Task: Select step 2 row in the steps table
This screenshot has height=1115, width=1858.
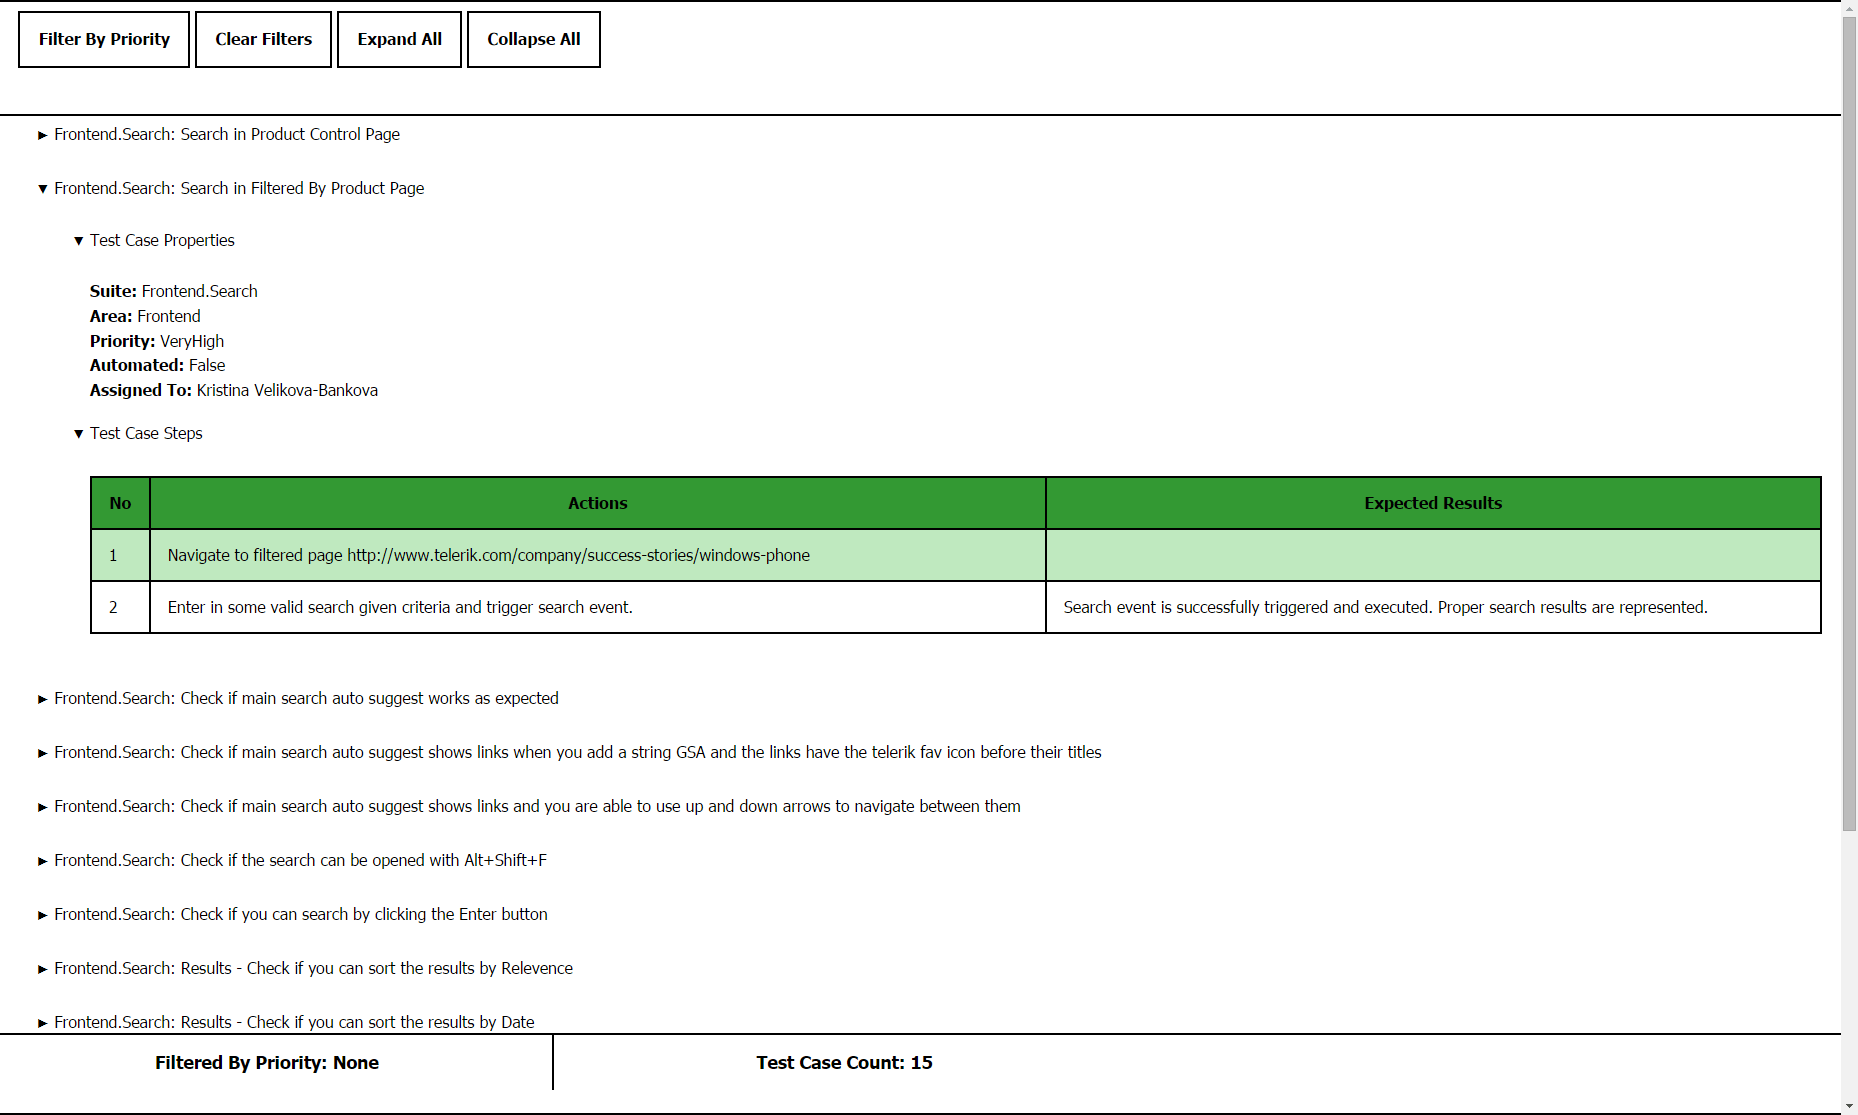Action: click(598, 607)
